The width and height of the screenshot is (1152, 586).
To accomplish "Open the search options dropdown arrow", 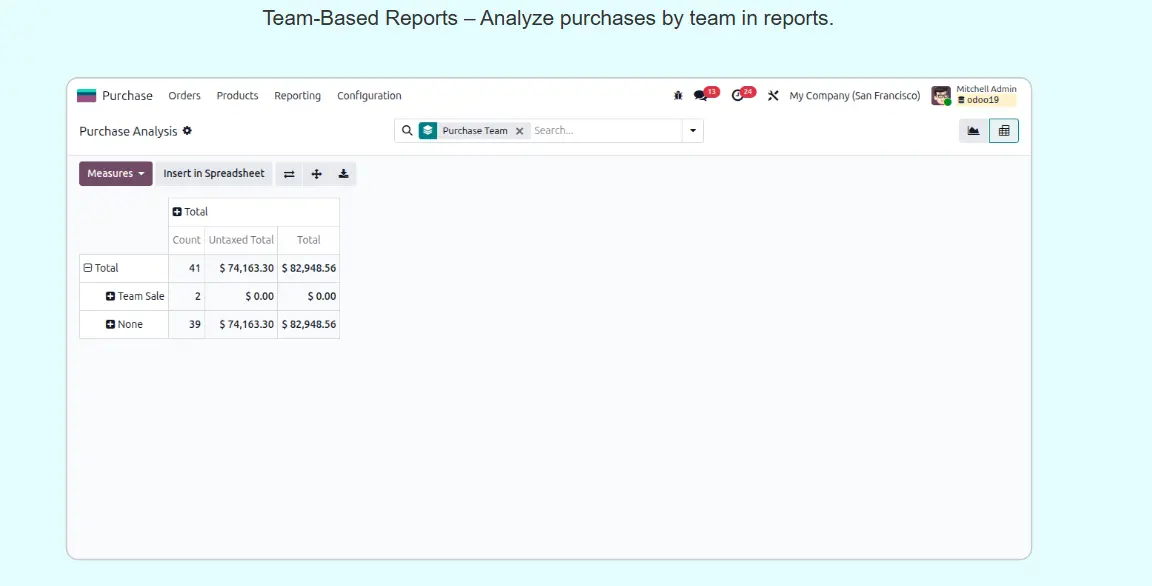I will 692,131.
